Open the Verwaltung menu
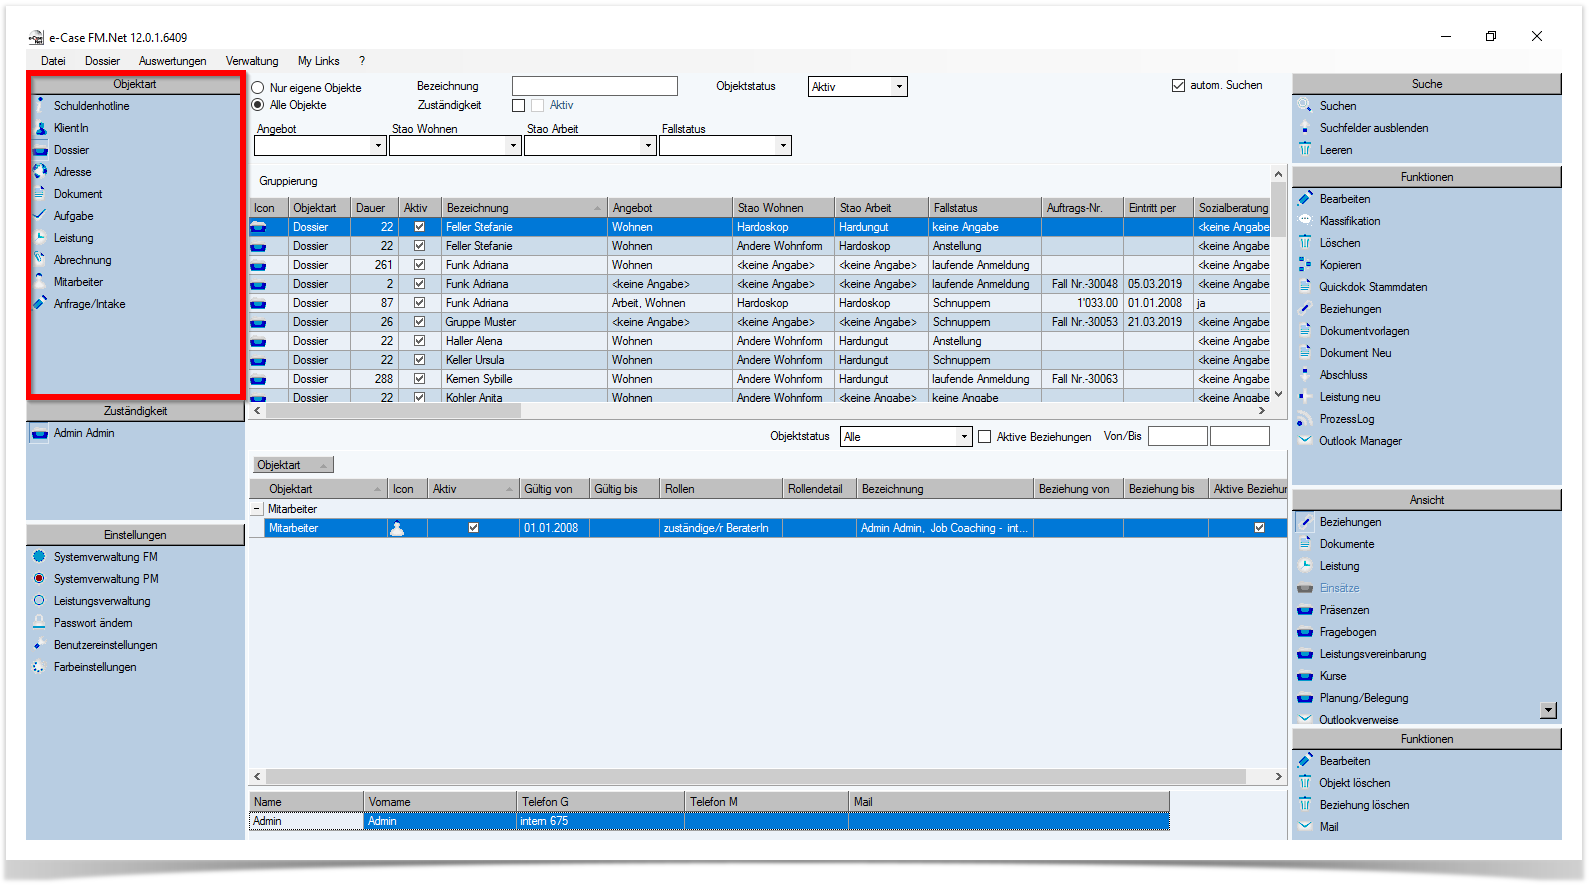Image resolution: width=1596 pixels, height=889 pixels. 252,61
